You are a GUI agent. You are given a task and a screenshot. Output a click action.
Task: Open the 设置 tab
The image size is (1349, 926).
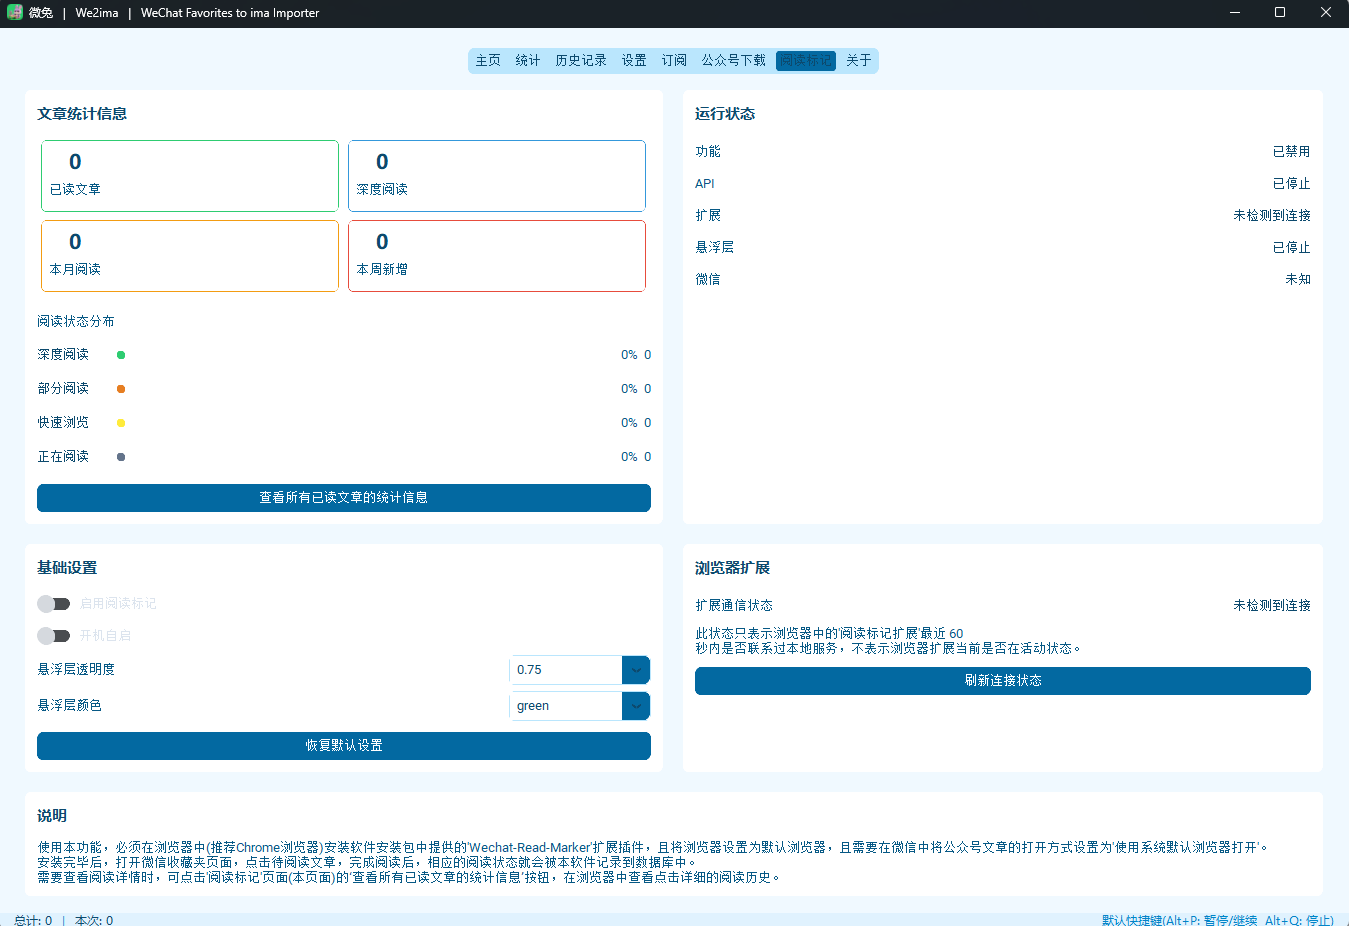pos(634,61)
